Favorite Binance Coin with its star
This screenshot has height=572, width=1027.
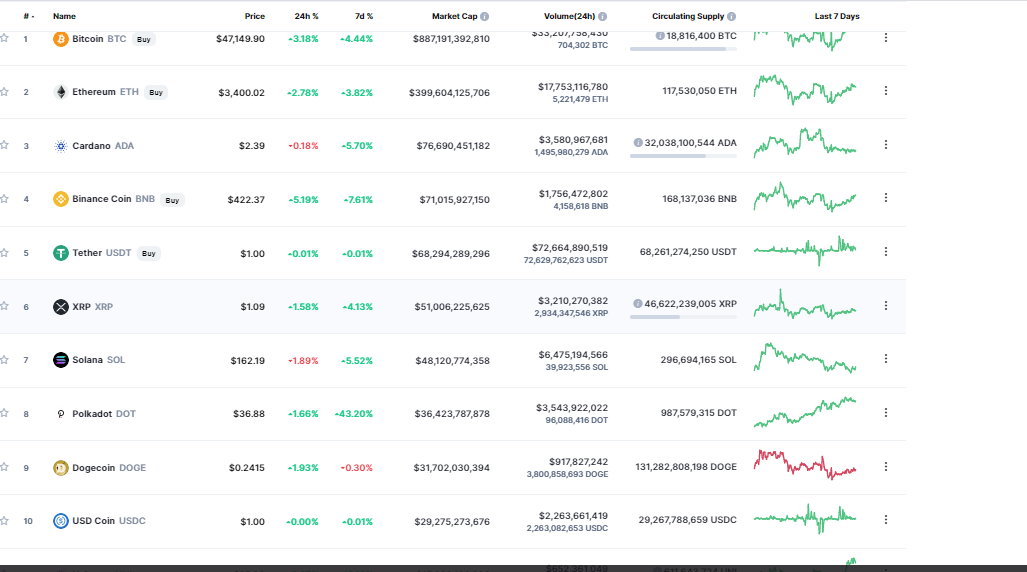(x=5, y=199)
